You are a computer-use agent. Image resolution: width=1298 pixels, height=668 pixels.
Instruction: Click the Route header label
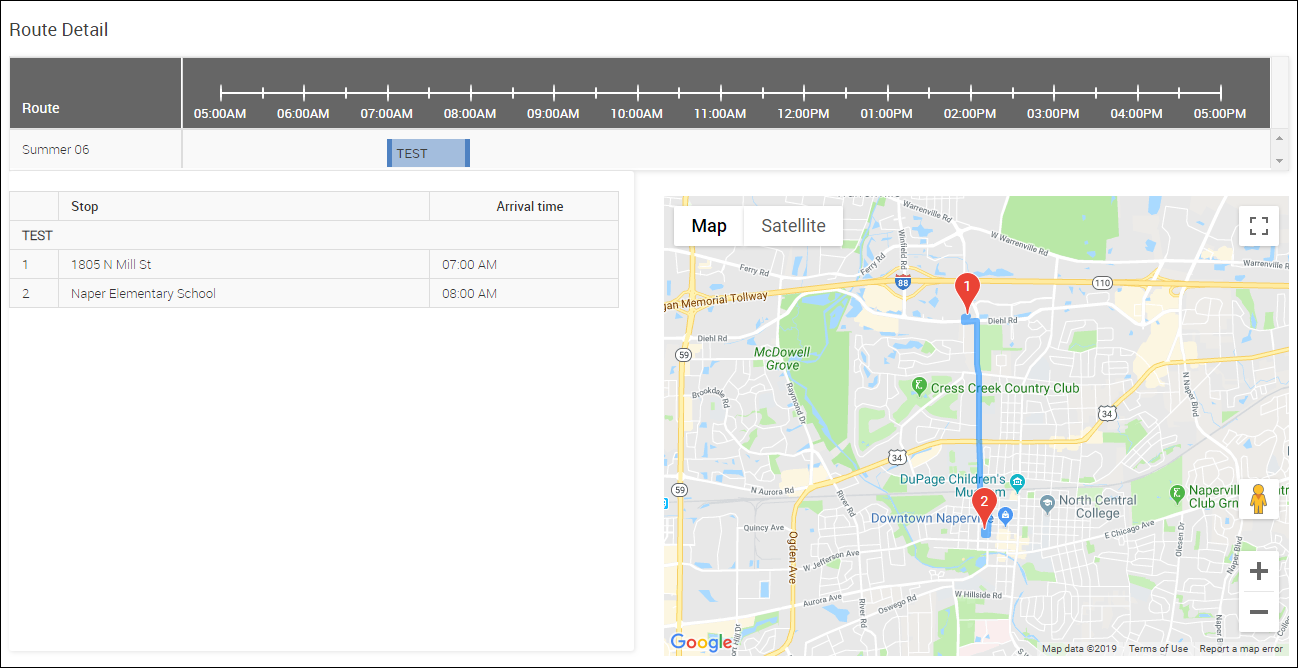click(41, 108)
